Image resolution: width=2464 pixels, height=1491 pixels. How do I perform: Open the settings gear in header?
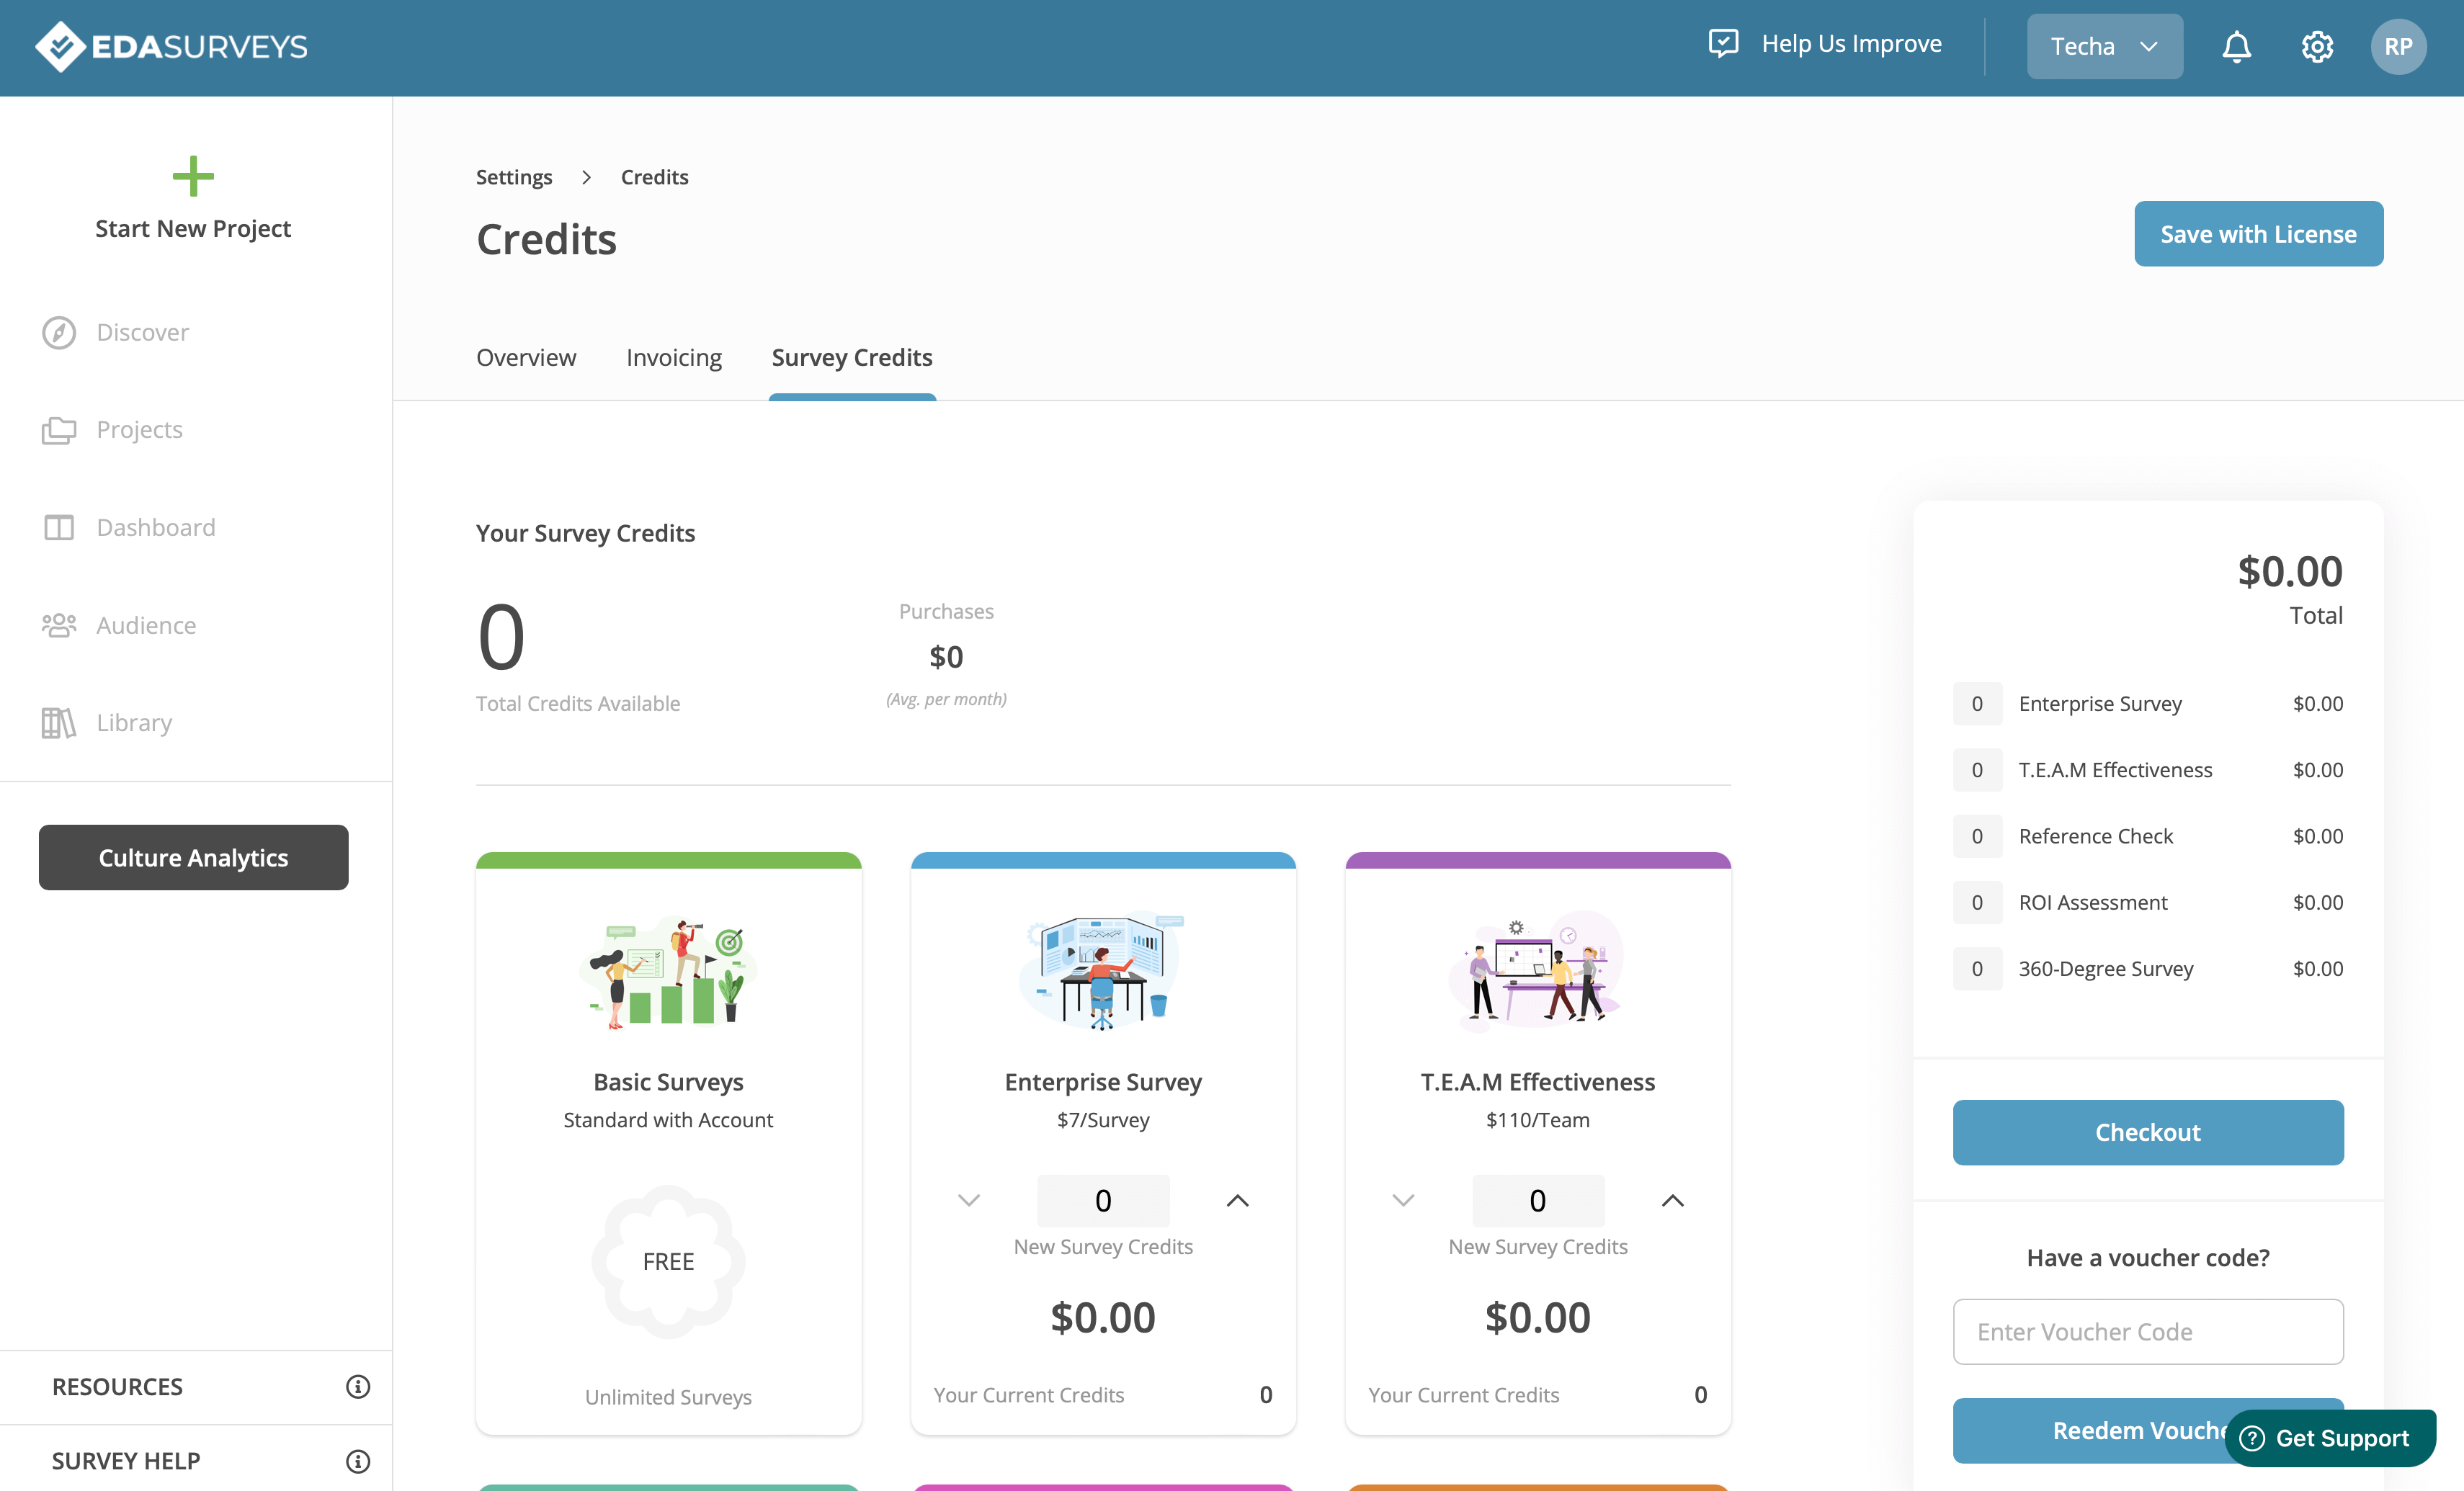pos(2316,47)
